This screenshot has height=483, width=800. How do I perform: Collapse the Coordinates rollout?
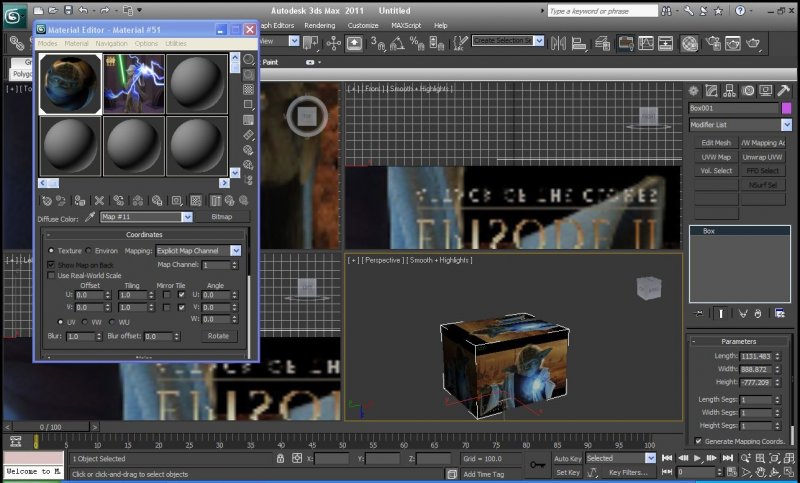(x=144, y=235)
